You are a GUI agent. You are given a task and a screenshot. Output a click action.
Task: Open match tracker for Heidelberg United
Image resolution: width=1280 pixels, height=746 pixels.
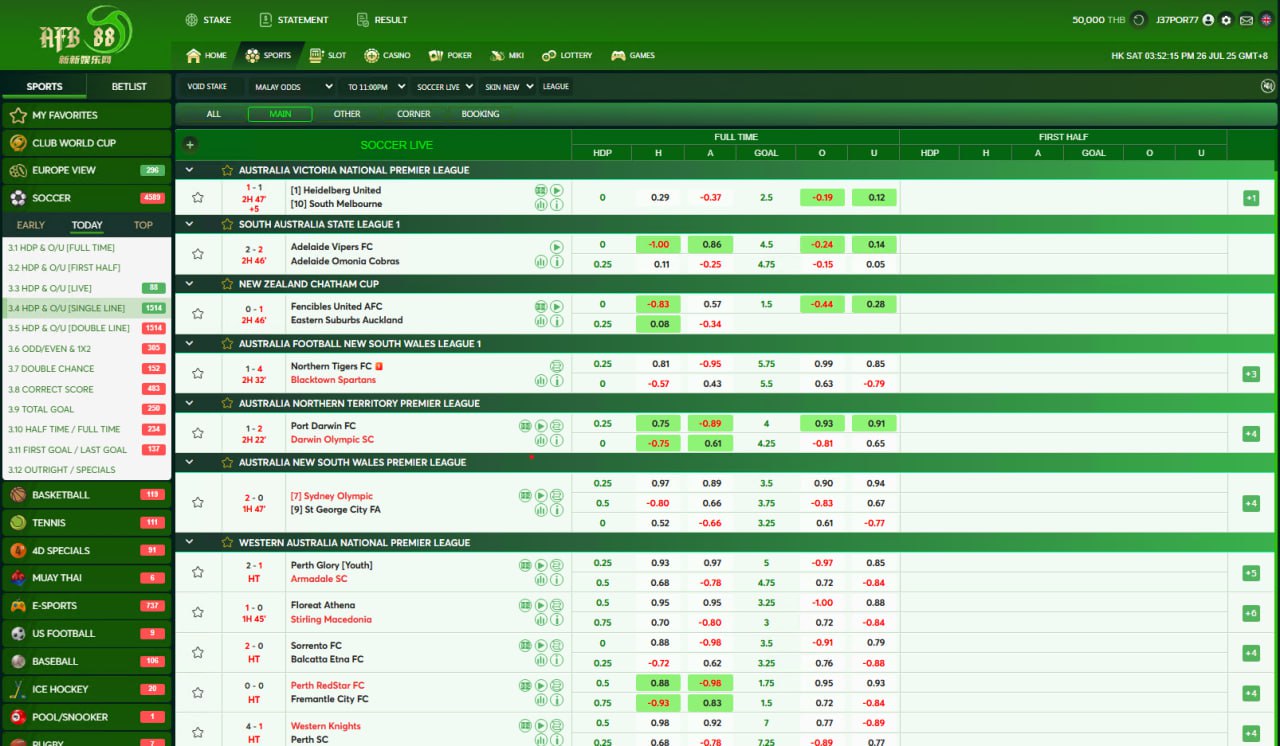540,190
